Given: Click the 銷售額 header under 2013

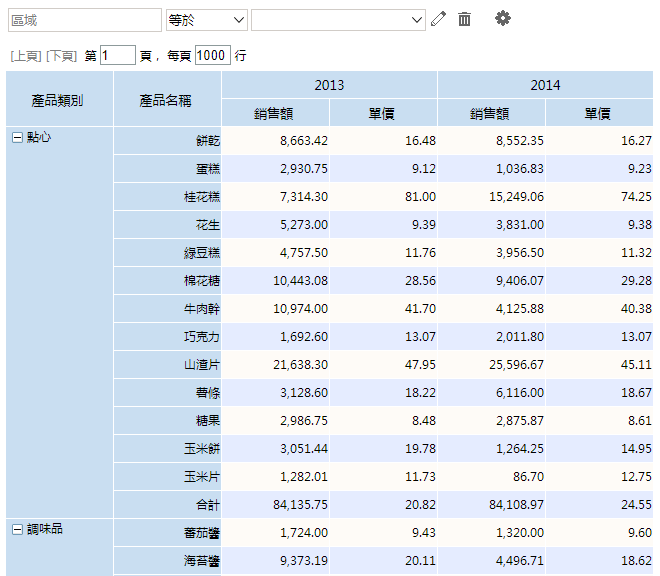Looking at the screenshot, I should (274, 113).
